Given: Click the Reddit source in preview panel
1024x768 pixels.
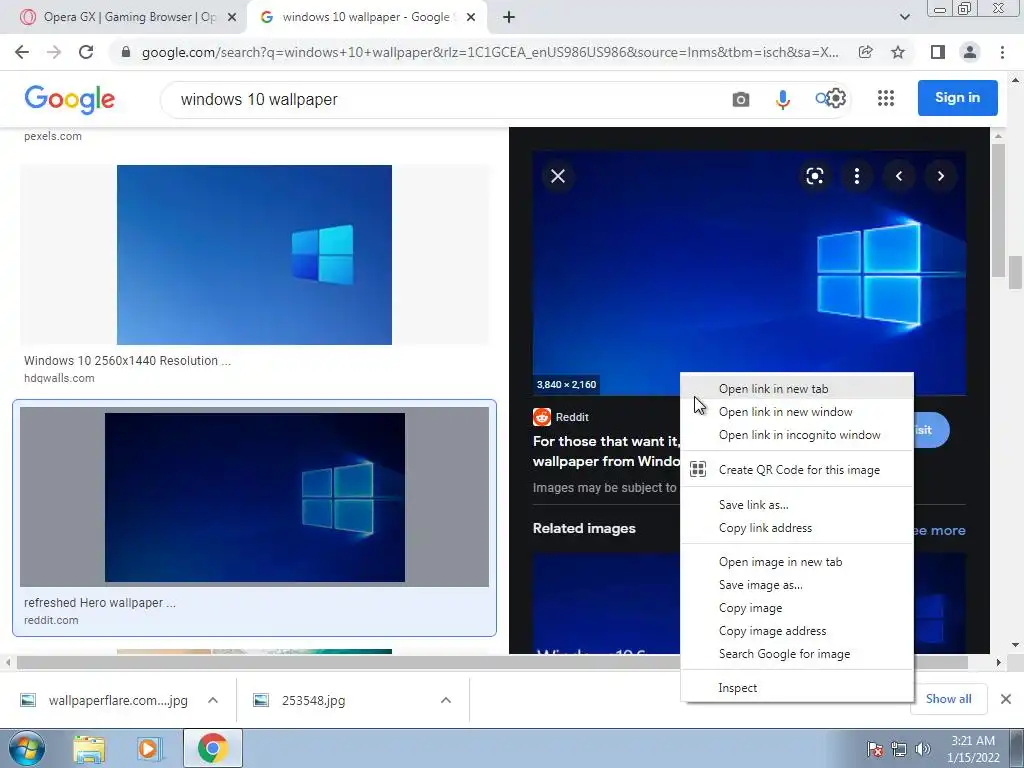Looking at the screenshot, I should [561, 417].
